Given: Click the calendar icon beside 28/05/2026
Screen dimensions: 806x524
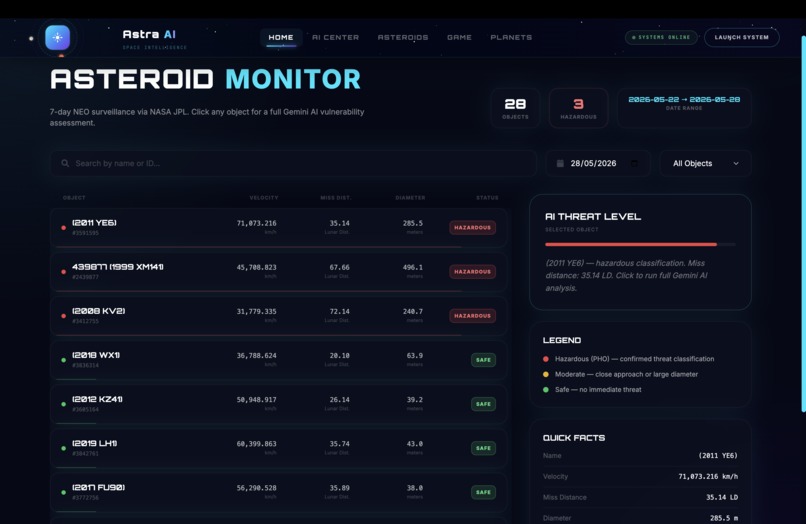Looking at the screenshot, I should (560, 163).
